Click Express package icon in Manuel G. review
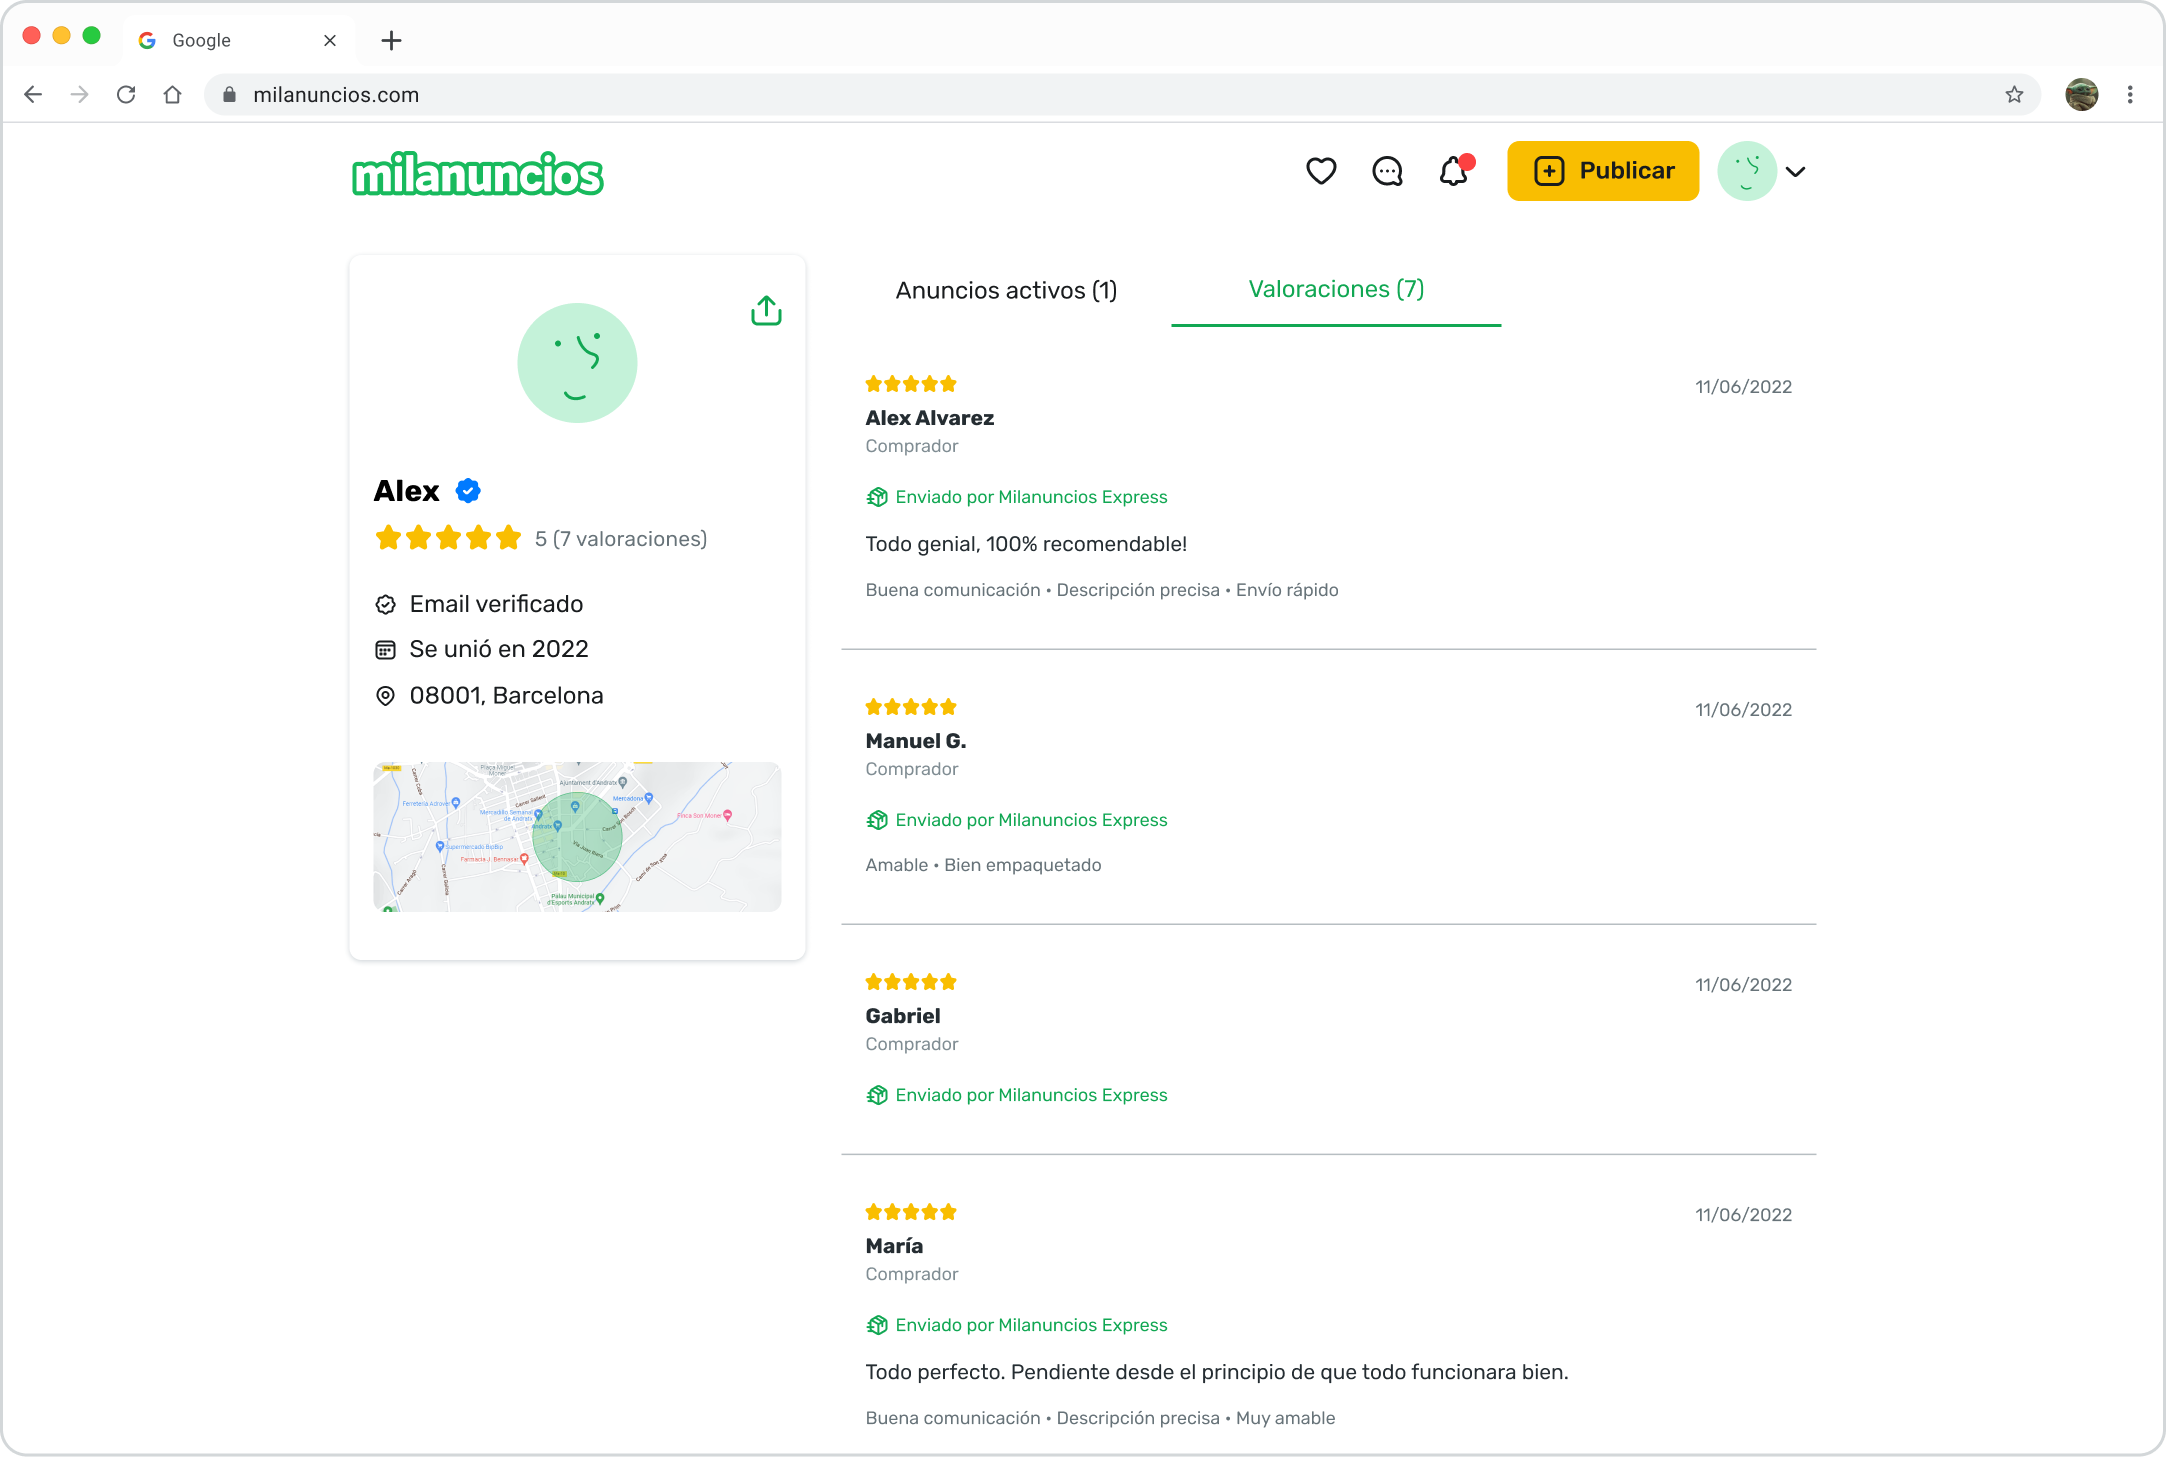 point(877,820)
